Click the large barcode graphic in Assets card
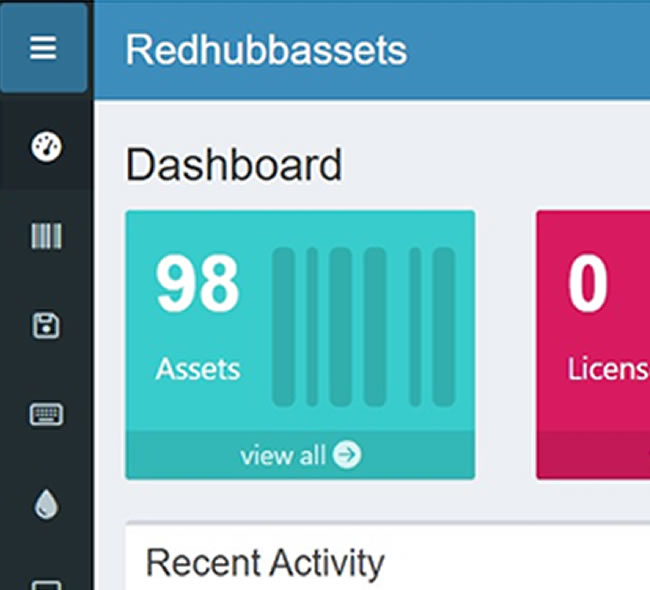 point(363,327)
